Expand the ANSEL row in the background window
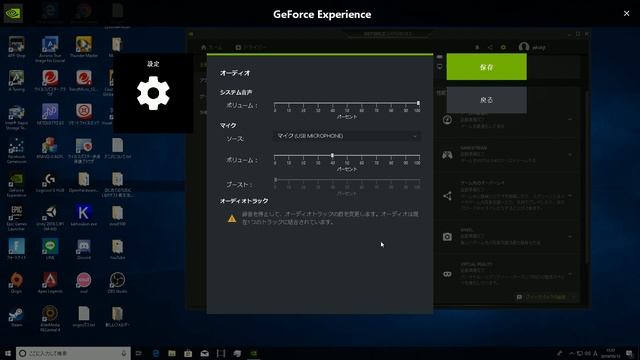640x360 pixels. point(570,236)
